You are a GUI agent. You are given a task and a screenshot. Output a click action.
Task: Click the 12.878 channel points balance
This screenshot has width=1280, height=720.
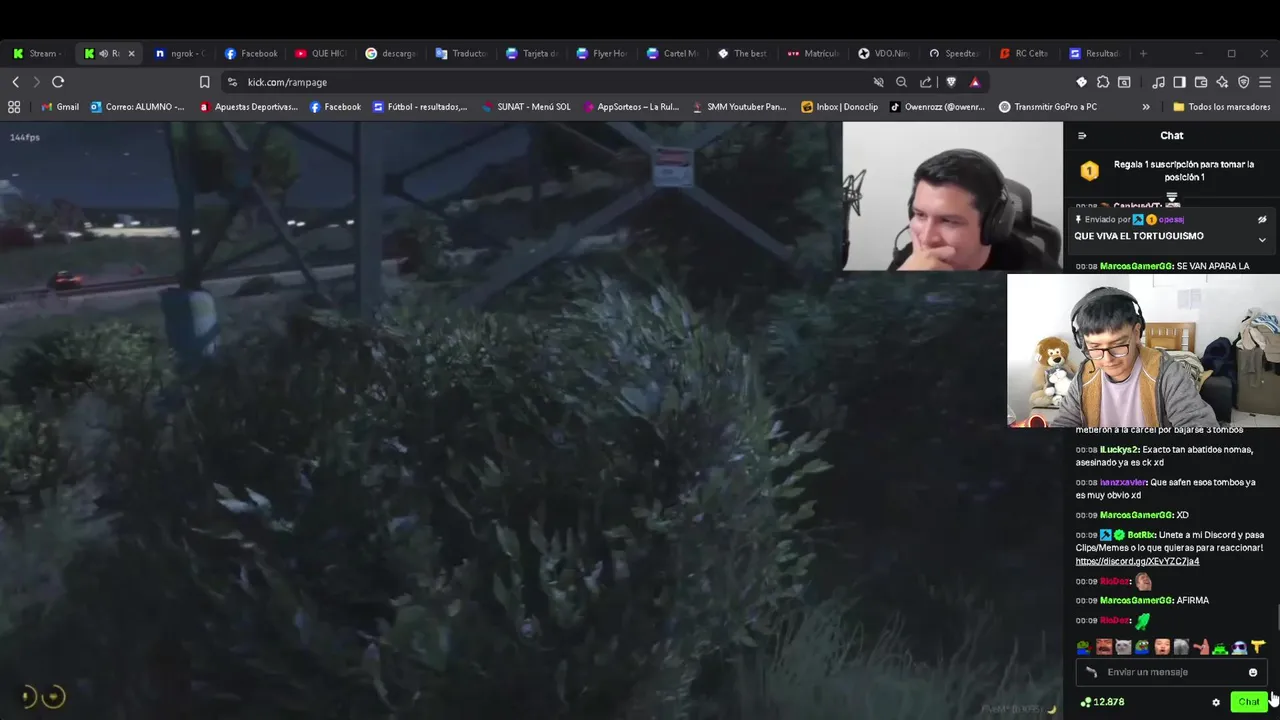[1103, 702]
